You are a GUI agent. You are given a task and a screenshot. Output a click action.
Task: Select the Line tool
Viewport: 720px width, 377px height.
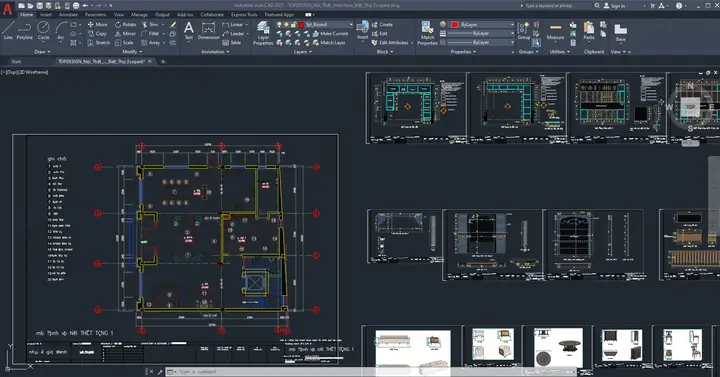[x=8, y=30]
